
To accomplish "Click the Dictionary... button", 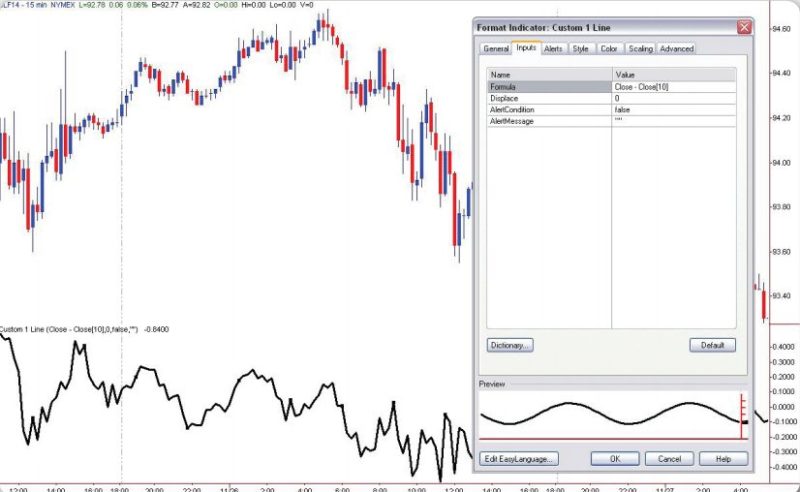I will (510, 346).
